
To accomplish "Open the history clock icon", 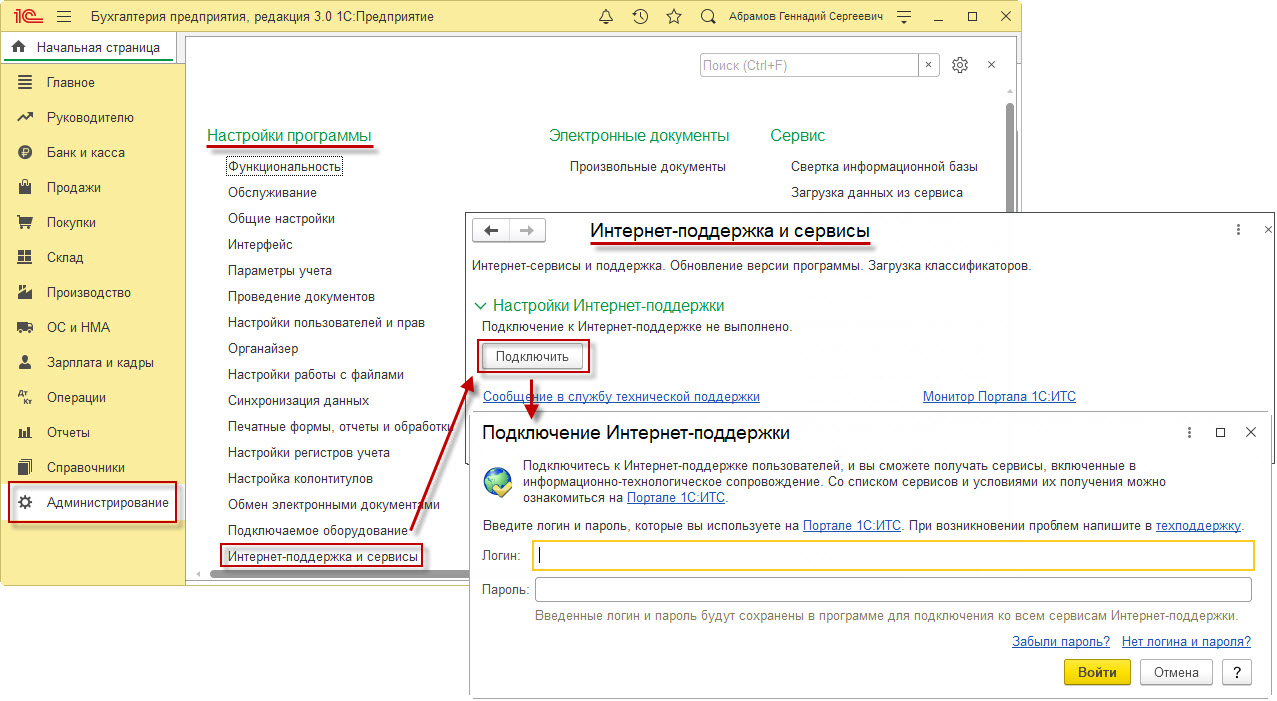I will pos(640,17).
